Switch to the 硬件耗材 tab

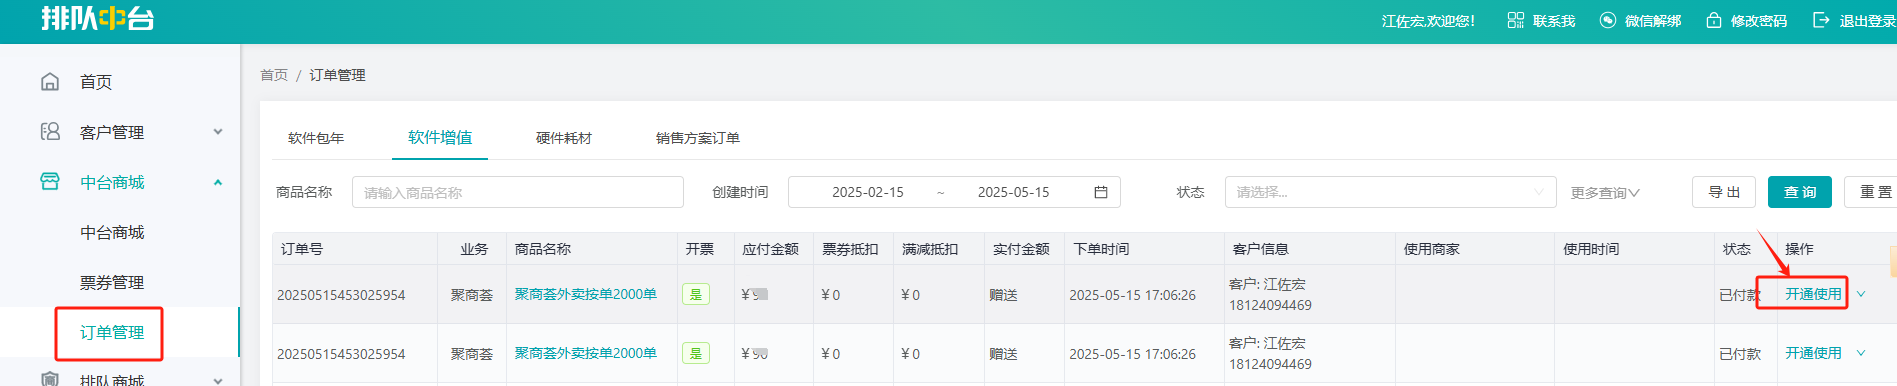(x=564, y=138)
